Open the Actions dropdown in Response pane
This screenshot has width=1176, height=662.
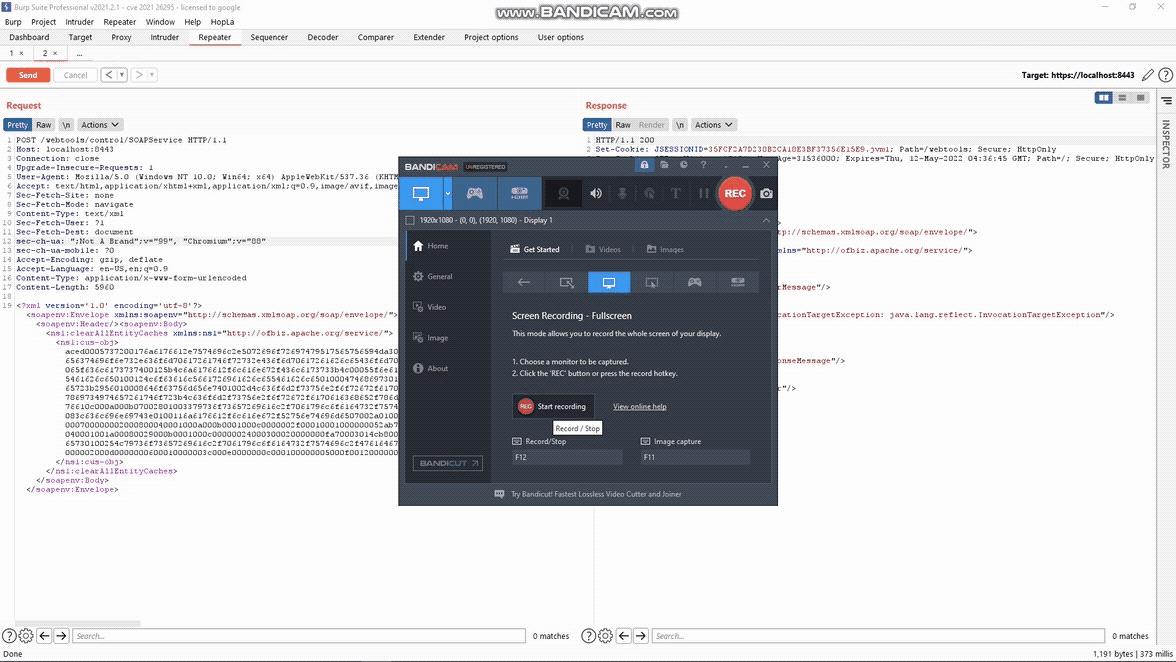click(x=713, y=125)
